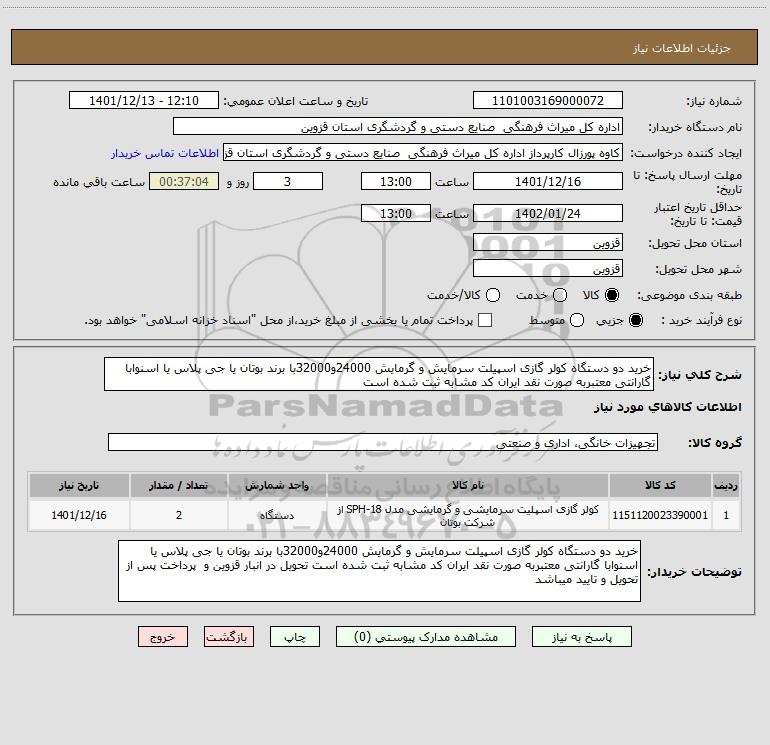Click request creator field کاوه پورزال
770x745 pixels.
tap(423, 153)
